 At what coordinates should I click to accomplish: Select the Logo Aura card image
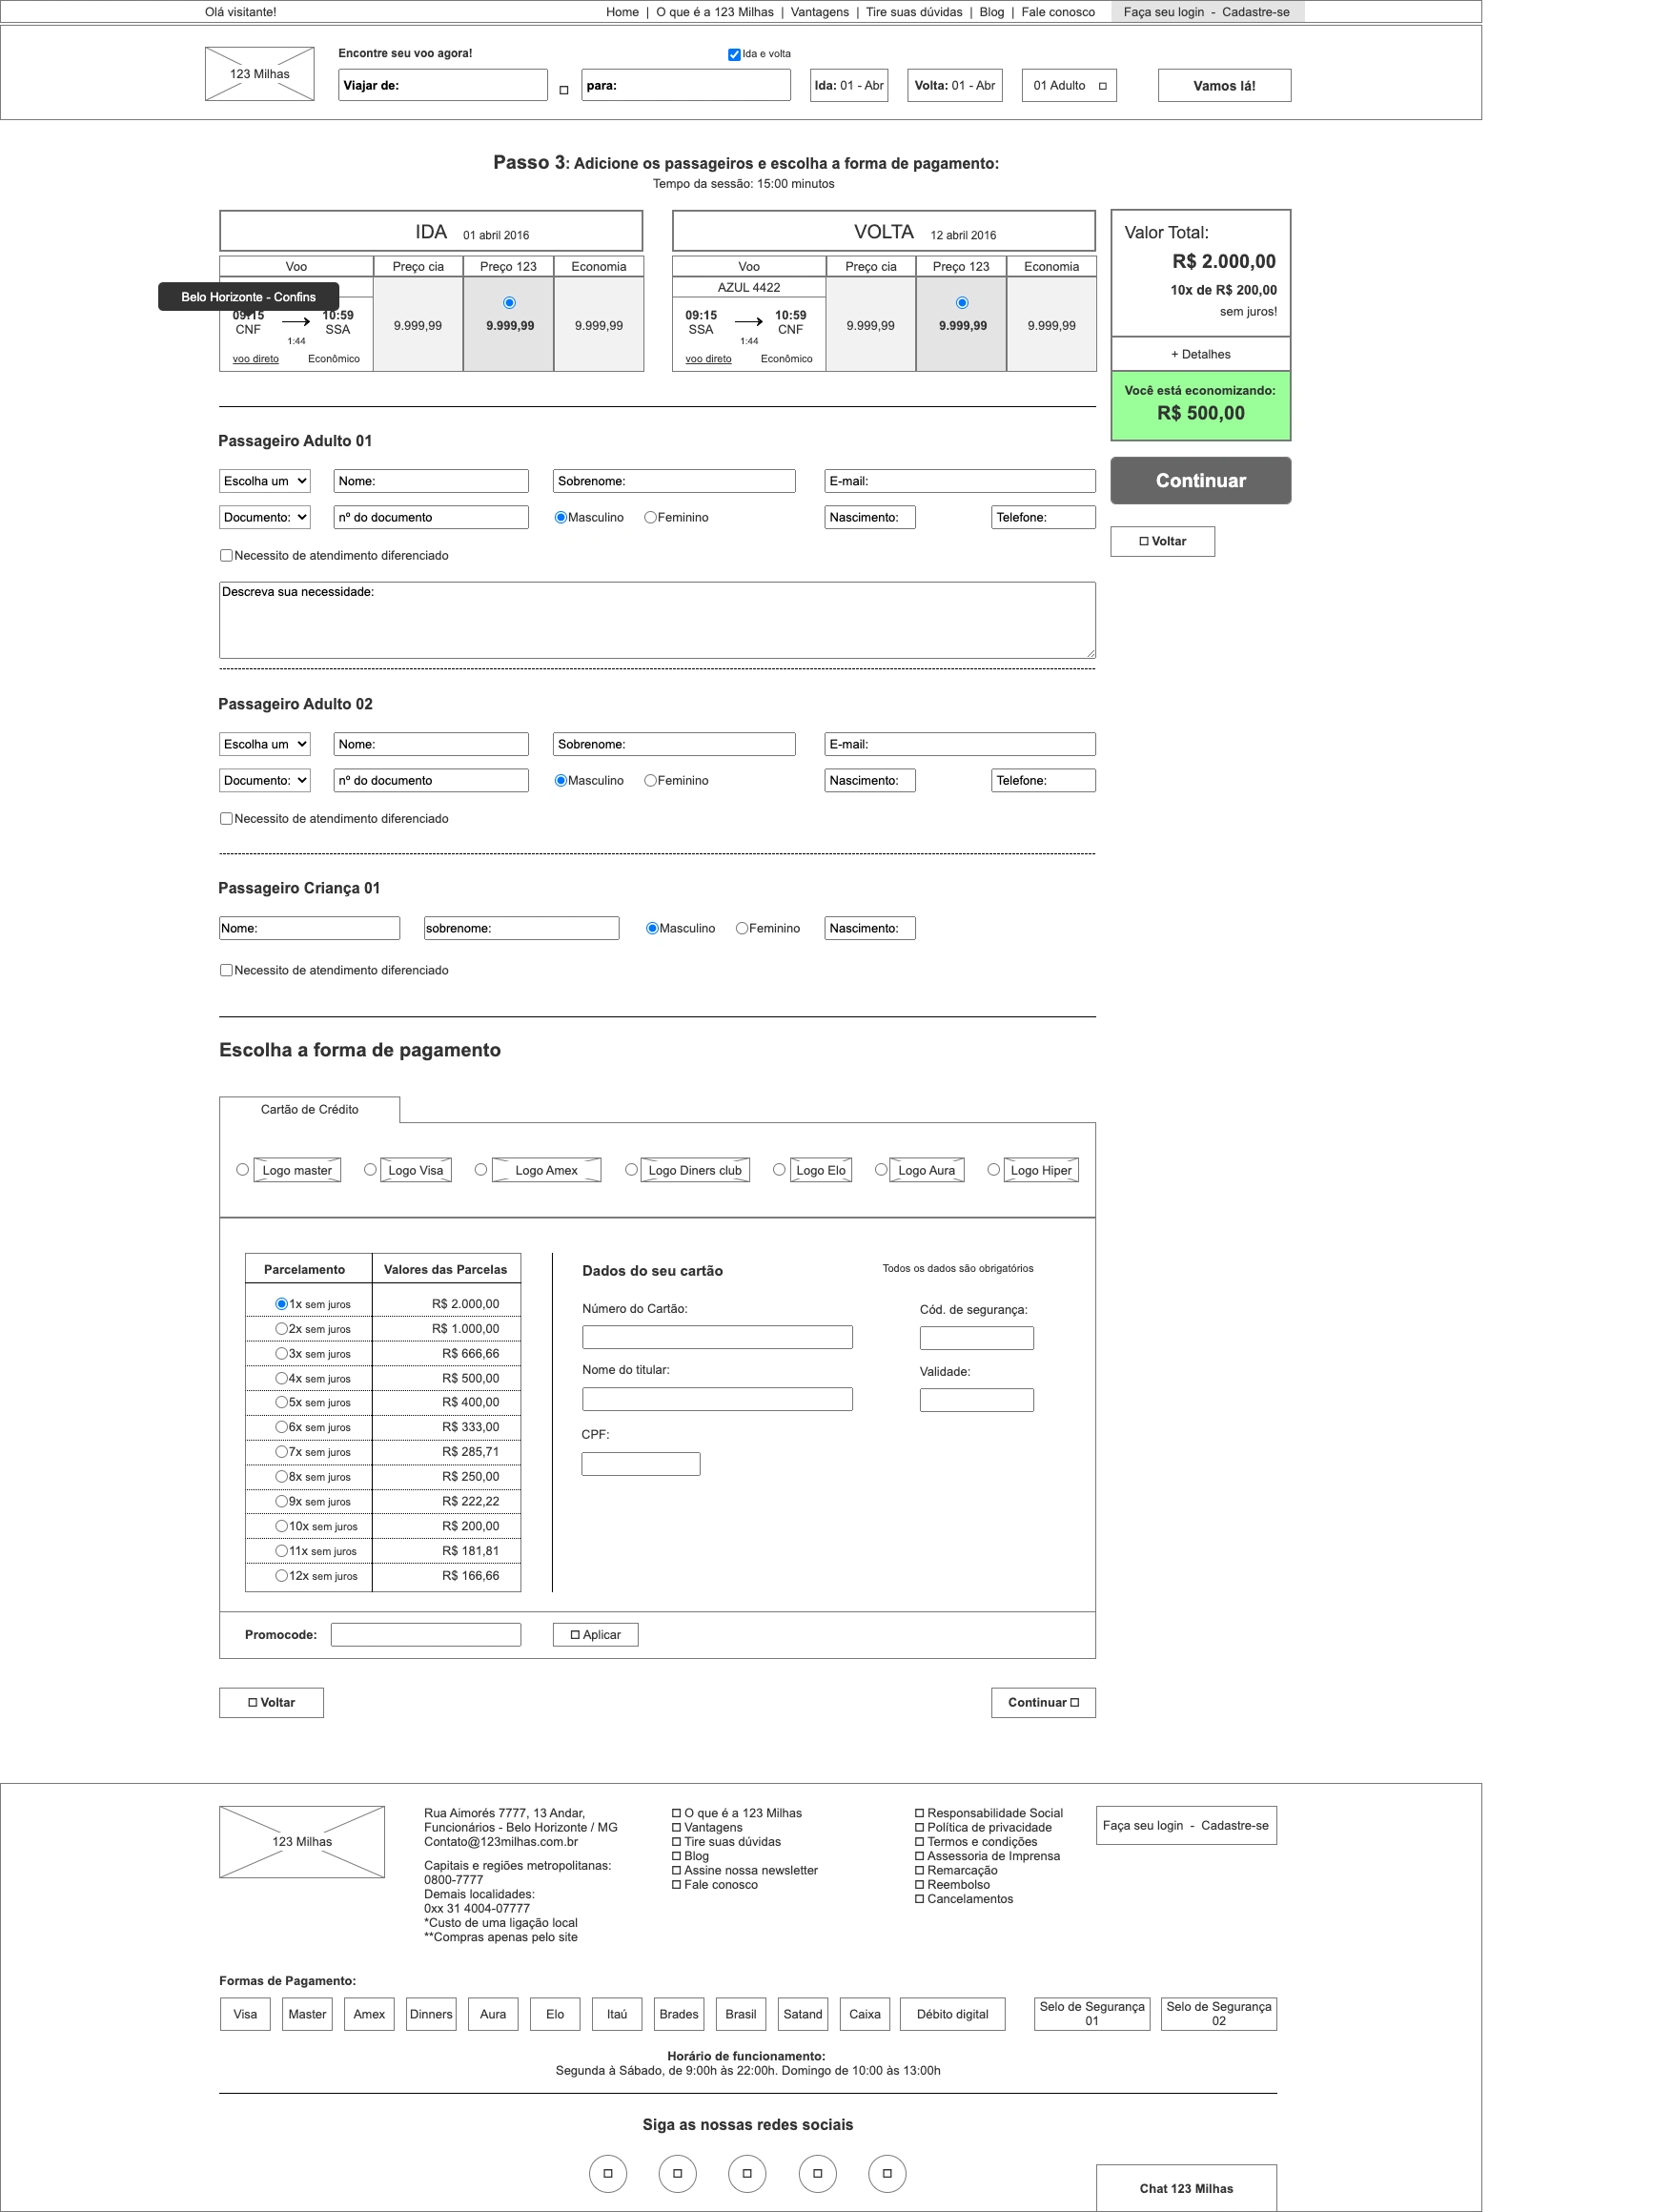tap(927, 1170)
